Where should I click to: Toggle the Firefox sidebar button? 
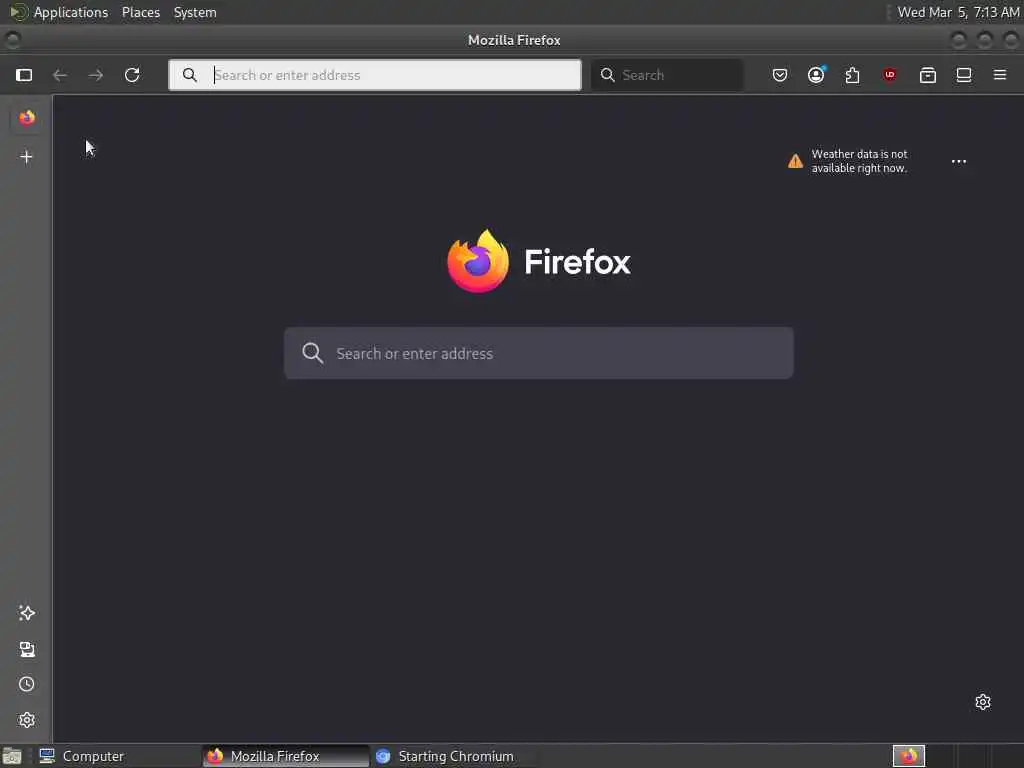coord(24,75)
